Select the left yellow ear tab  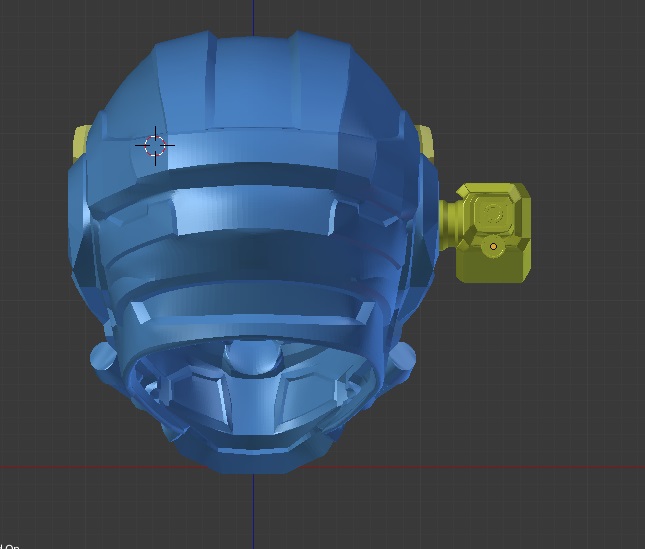click(x=80, y=142)
